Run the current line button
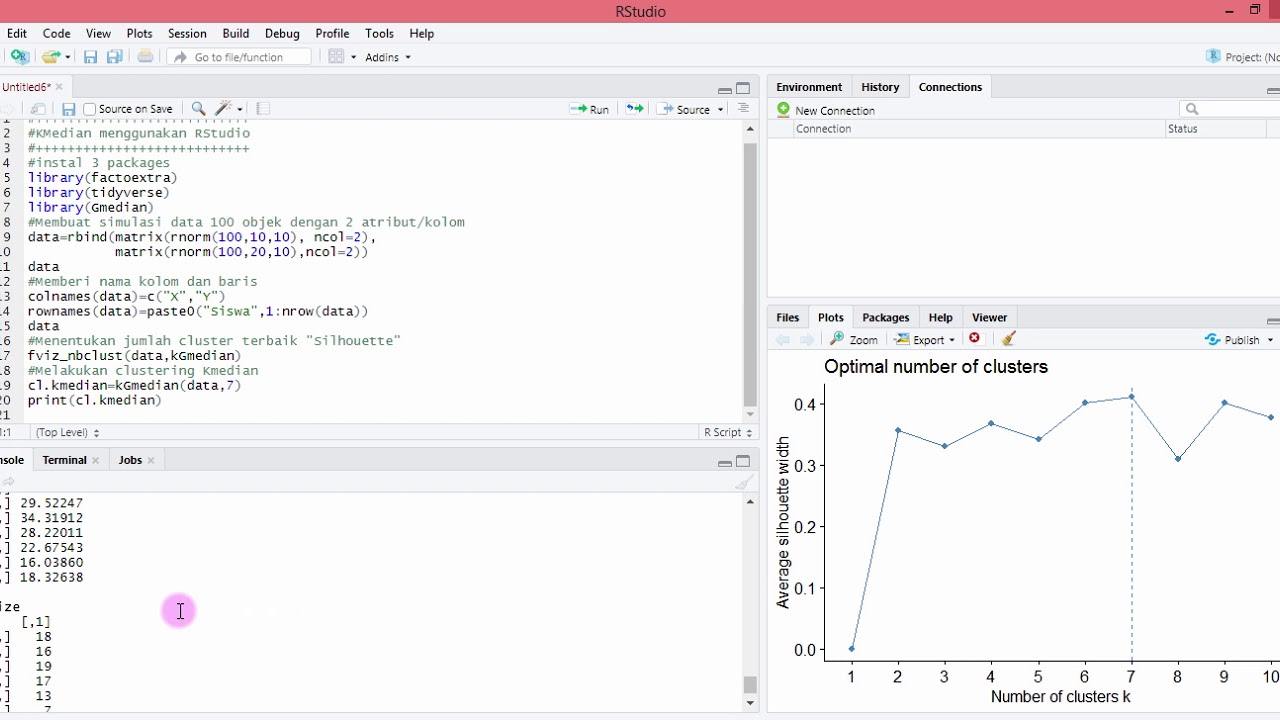Screen dimensions: 1280x720 [x=589, y=109]
